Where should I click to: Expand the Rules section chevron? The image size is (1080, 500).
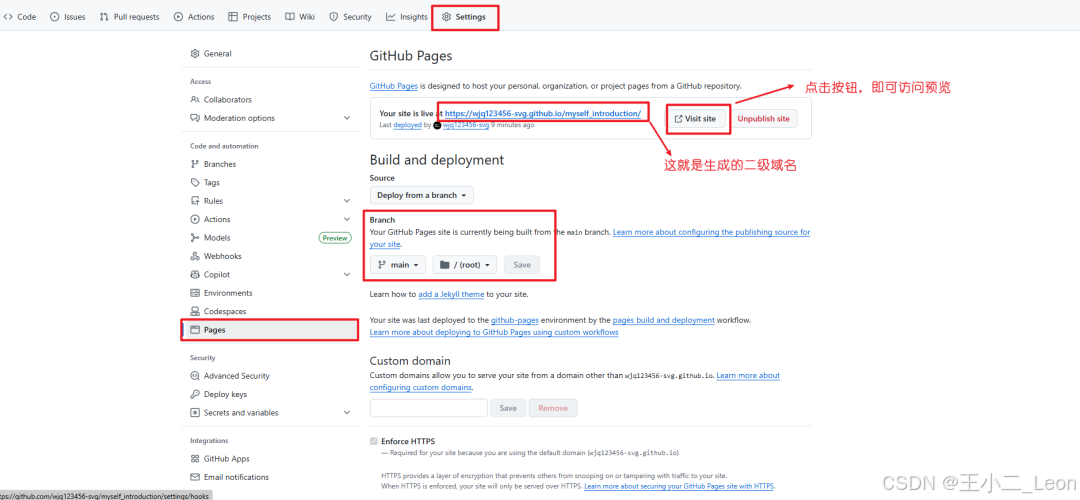tap(346, 201)
